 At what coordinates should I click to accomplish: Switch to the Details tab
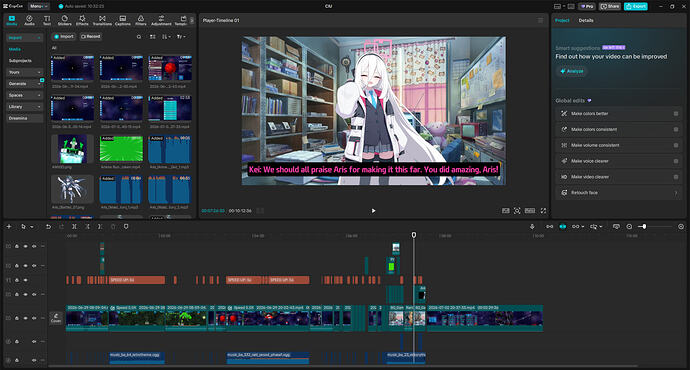click(x=586, y=20)
